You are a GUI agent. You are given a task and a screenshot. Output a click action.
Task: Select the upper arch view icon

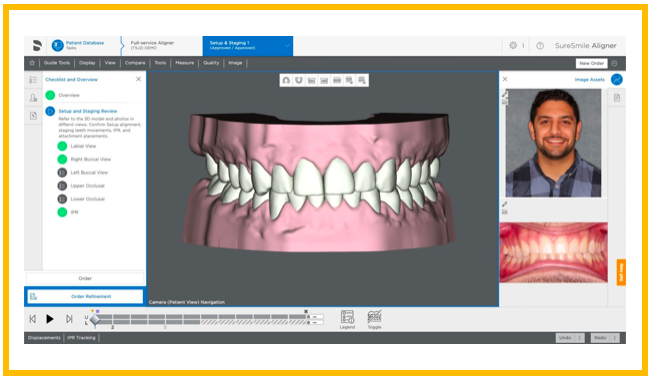tap(286, 80)
